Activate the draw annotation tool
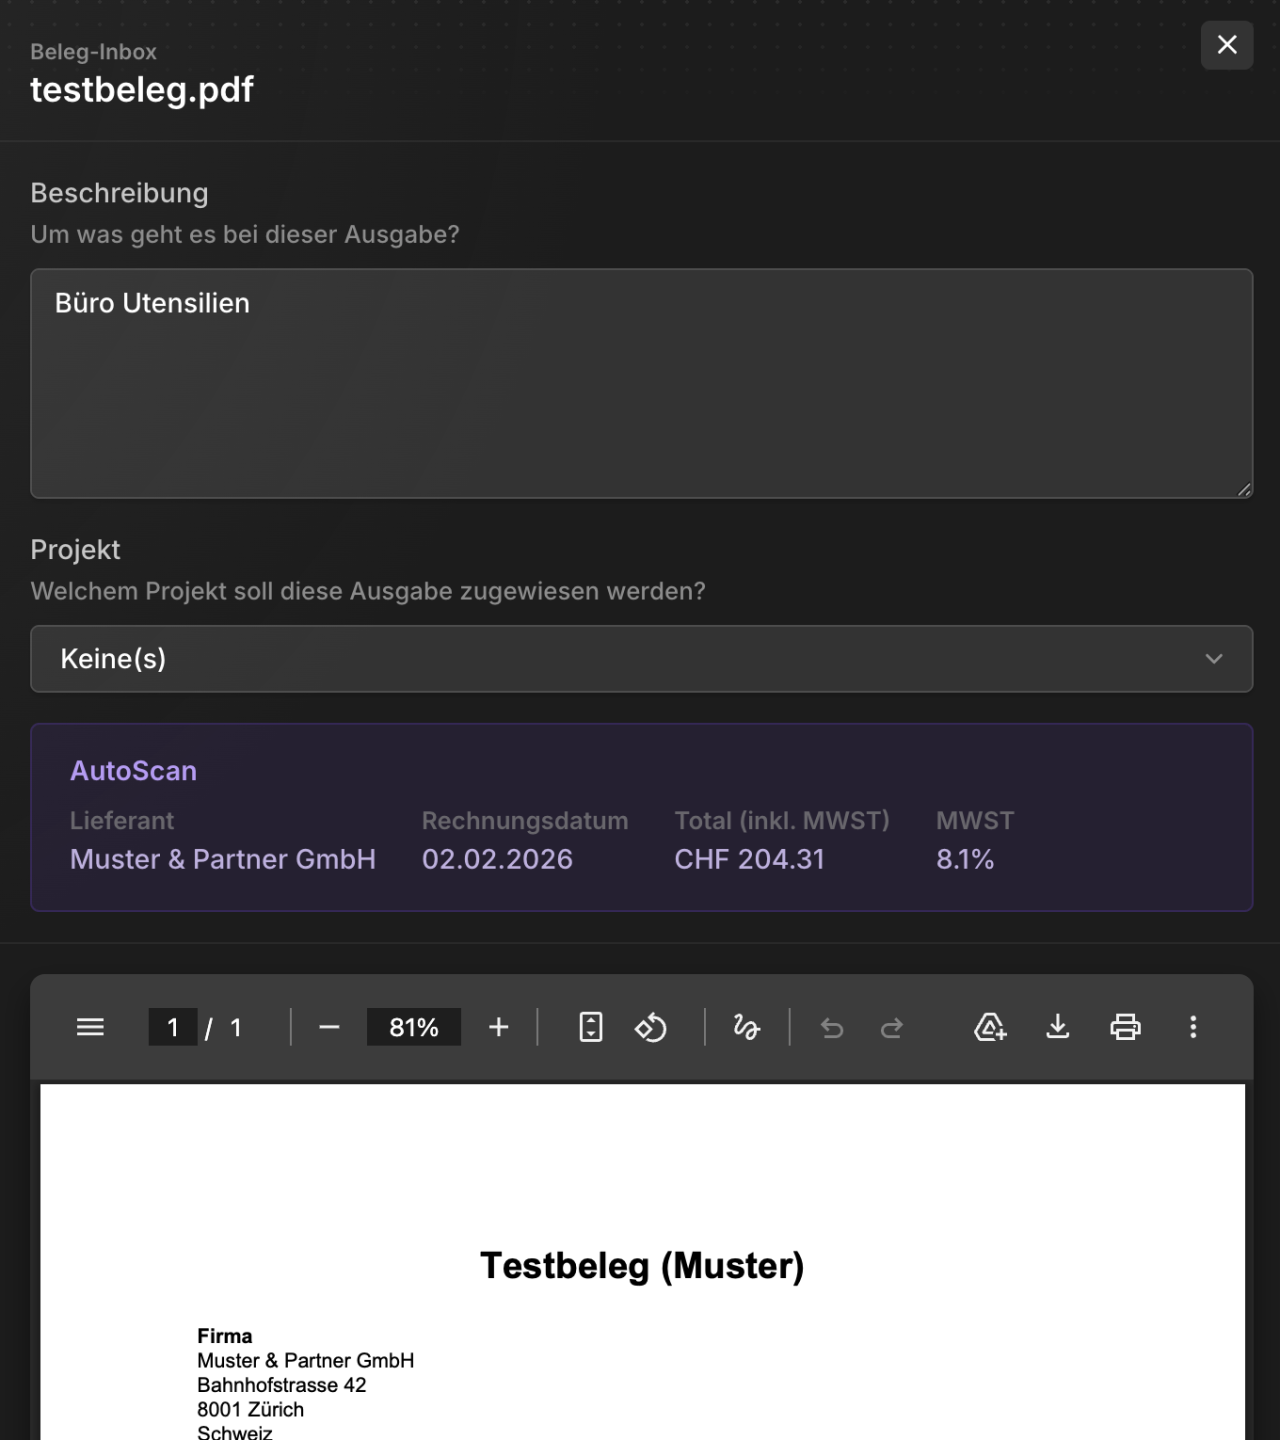This screenshot has height=1440, width=1280. point(747,1027)
